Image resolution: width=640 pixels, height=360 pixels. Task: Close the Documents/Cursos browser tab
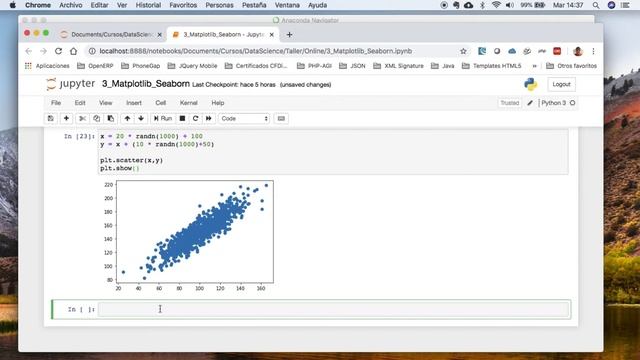(160, 35)
